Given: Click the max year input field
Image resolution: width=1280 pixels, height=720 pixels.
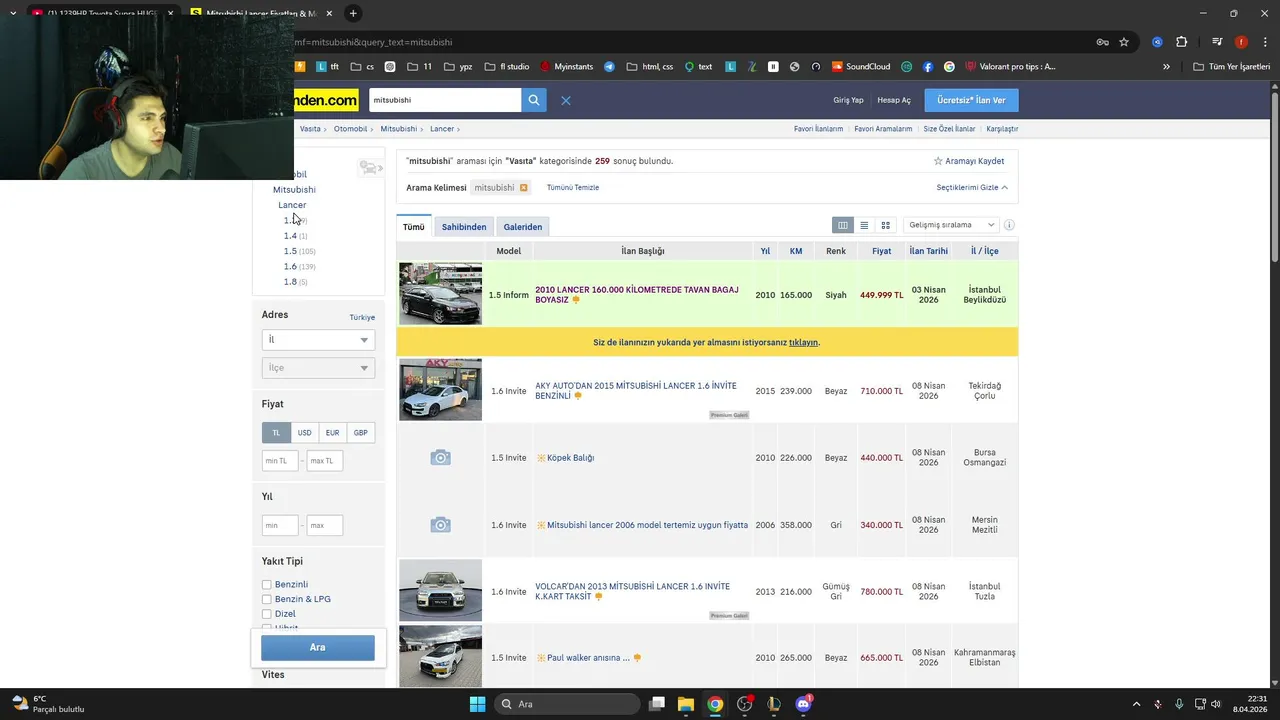Looking at the screenshot, I should [325, 525].
